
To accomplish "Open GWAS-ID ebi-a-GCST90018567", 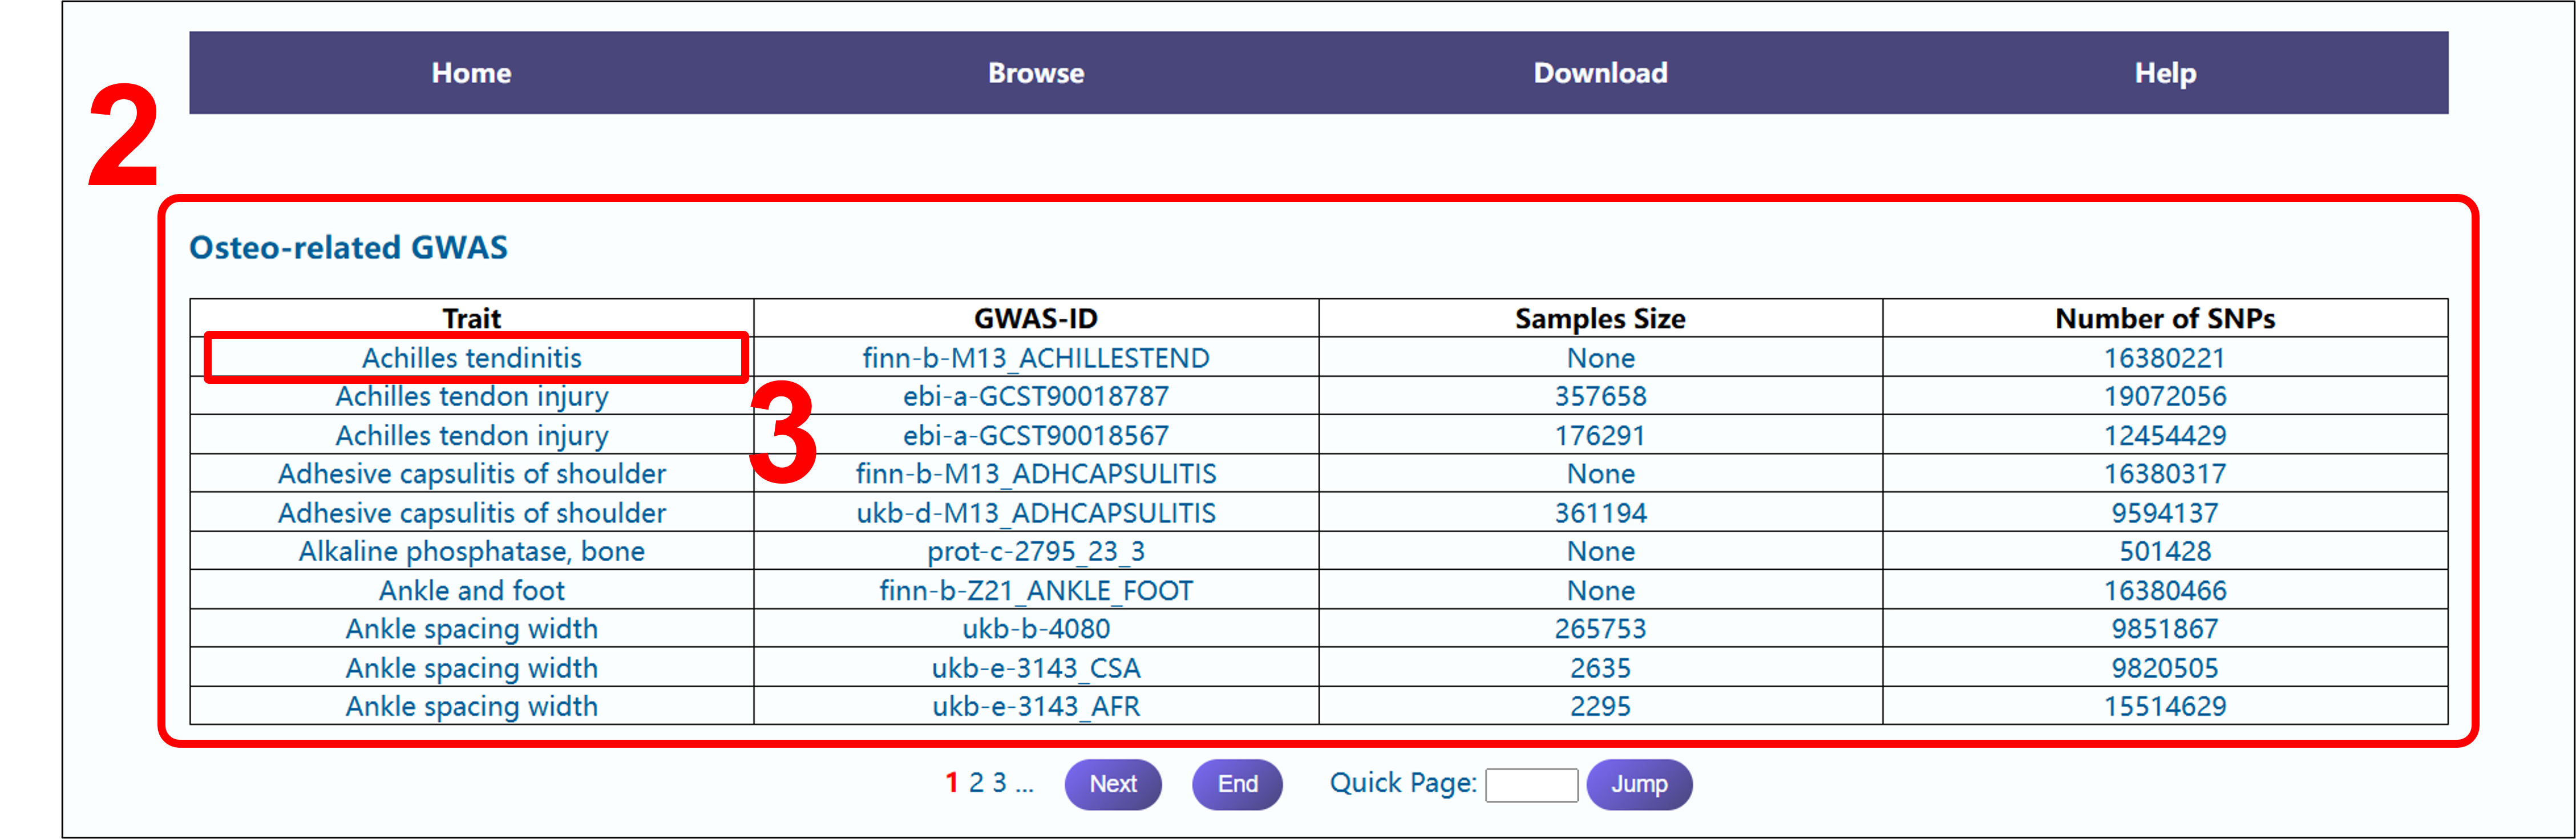I will click(1035, 436).
